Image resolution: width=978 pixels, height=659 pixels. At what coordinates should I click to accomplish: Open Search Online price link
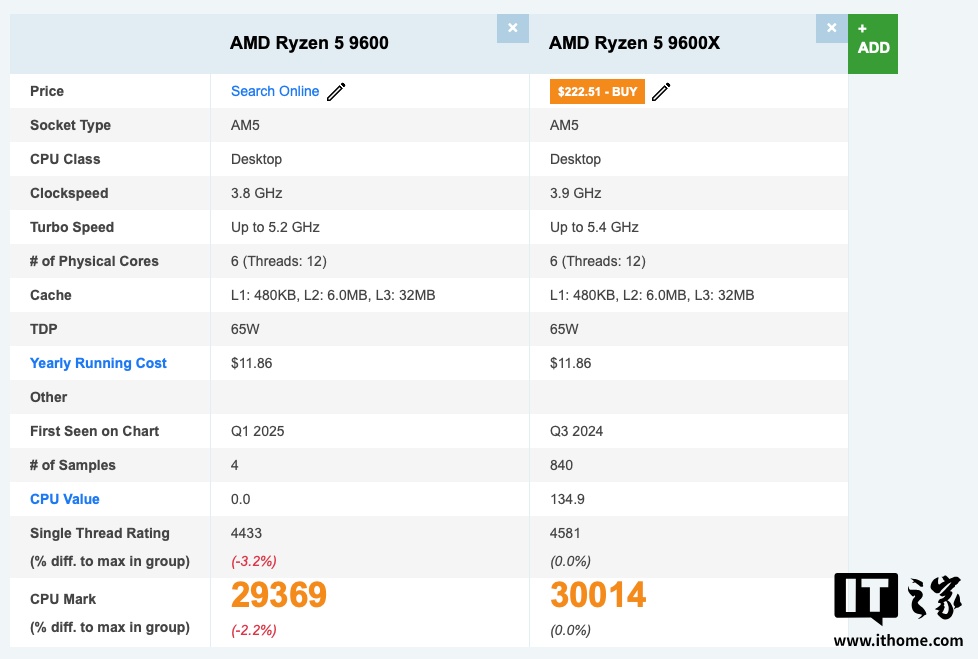(275, 91)
